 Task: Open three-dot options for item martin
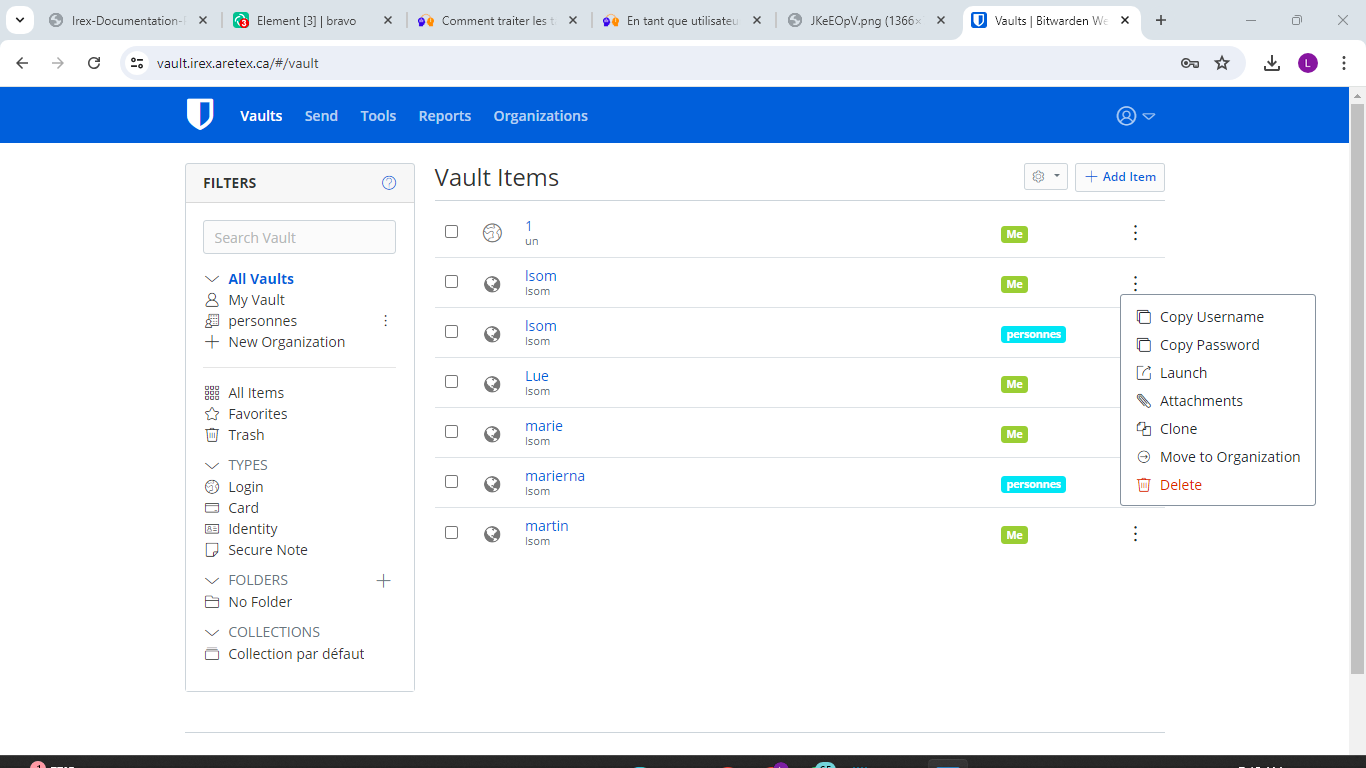tap(1135, 534)
